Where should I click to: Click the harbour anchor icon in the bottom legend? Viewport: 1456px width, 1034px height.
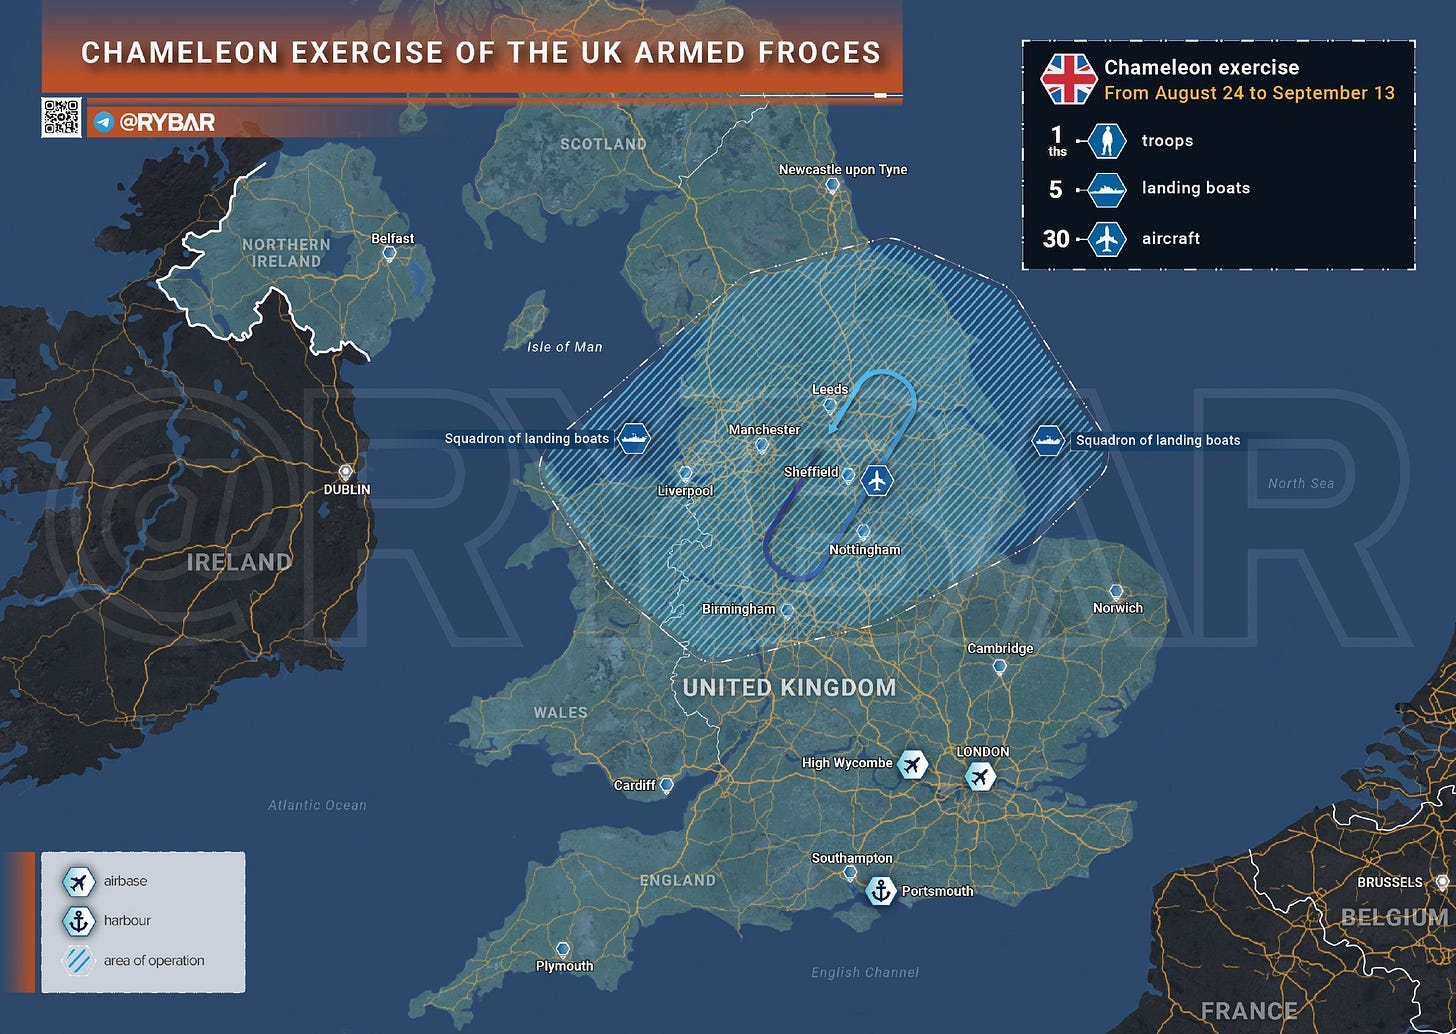tap(78, 921)
